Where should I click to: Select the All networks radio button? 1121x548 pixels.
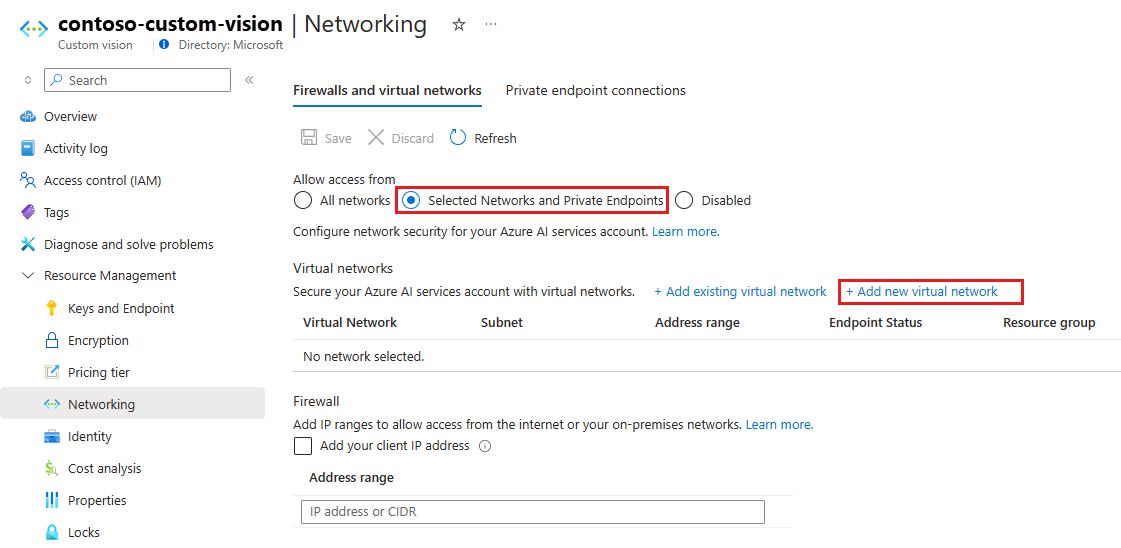tap(303, 200)
